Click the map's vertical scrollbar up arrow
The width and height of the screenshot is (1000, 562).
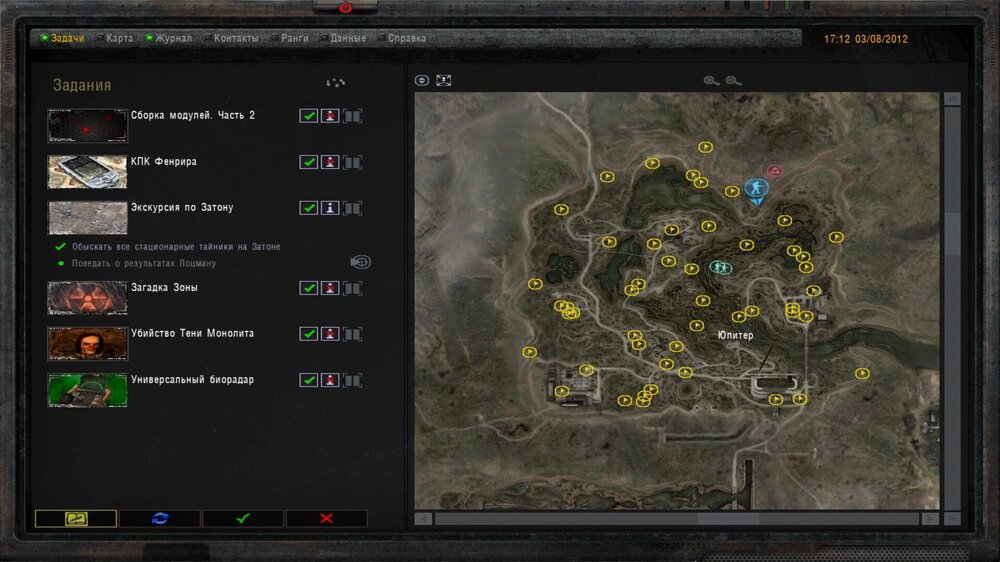click(x=952, y=99)
